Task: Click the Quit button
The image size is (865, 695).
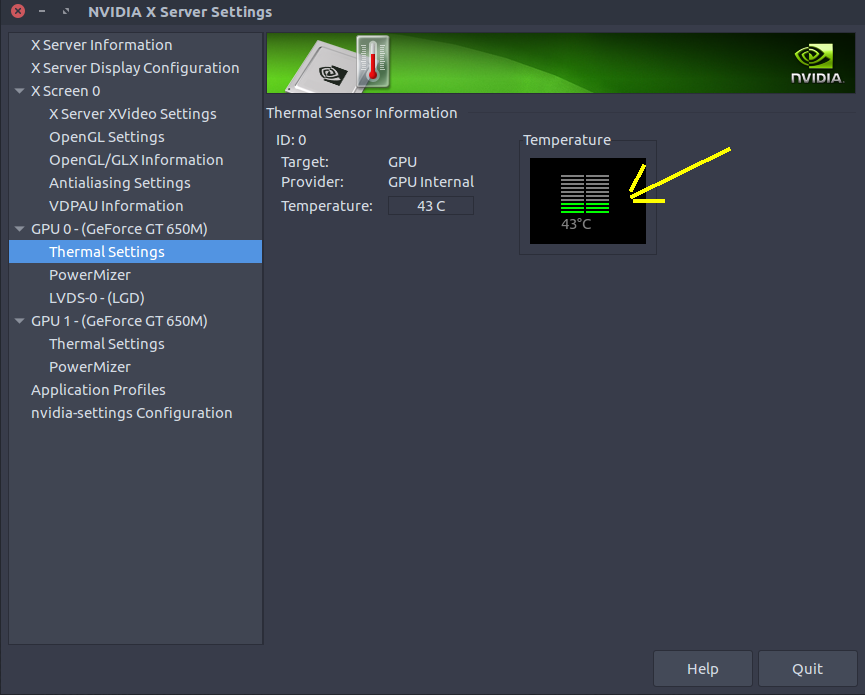Action: pos(808,669)
